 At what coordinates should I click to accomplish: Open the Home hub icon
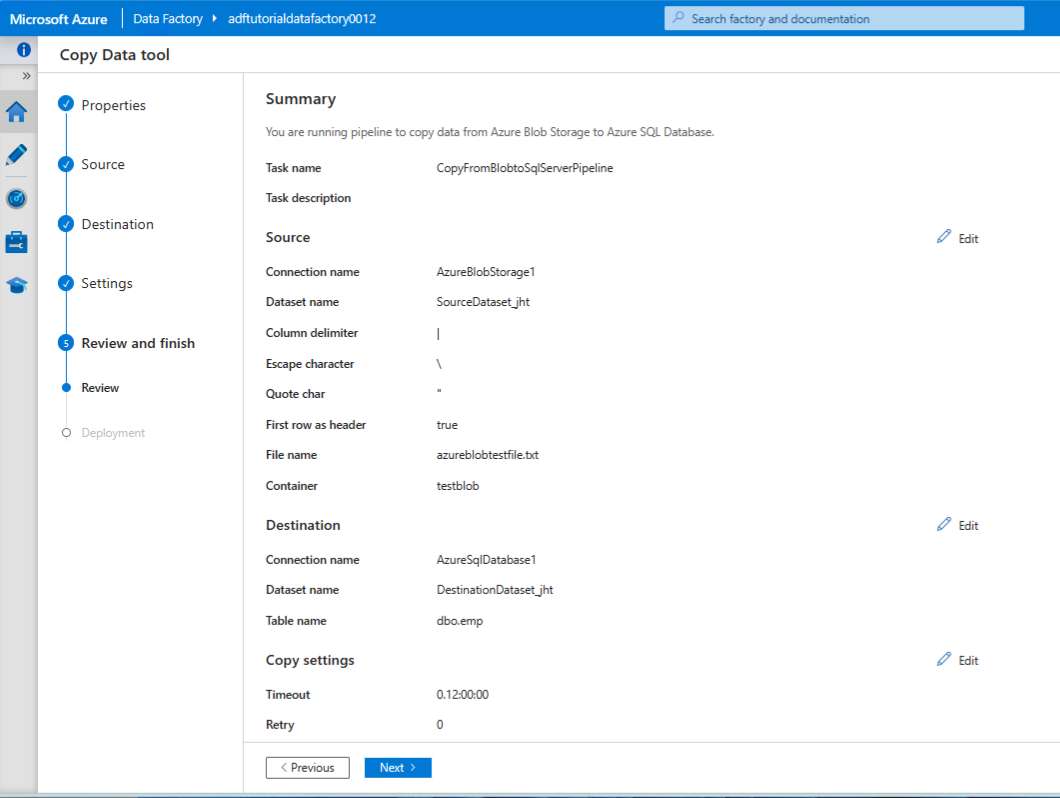point(17,112)
